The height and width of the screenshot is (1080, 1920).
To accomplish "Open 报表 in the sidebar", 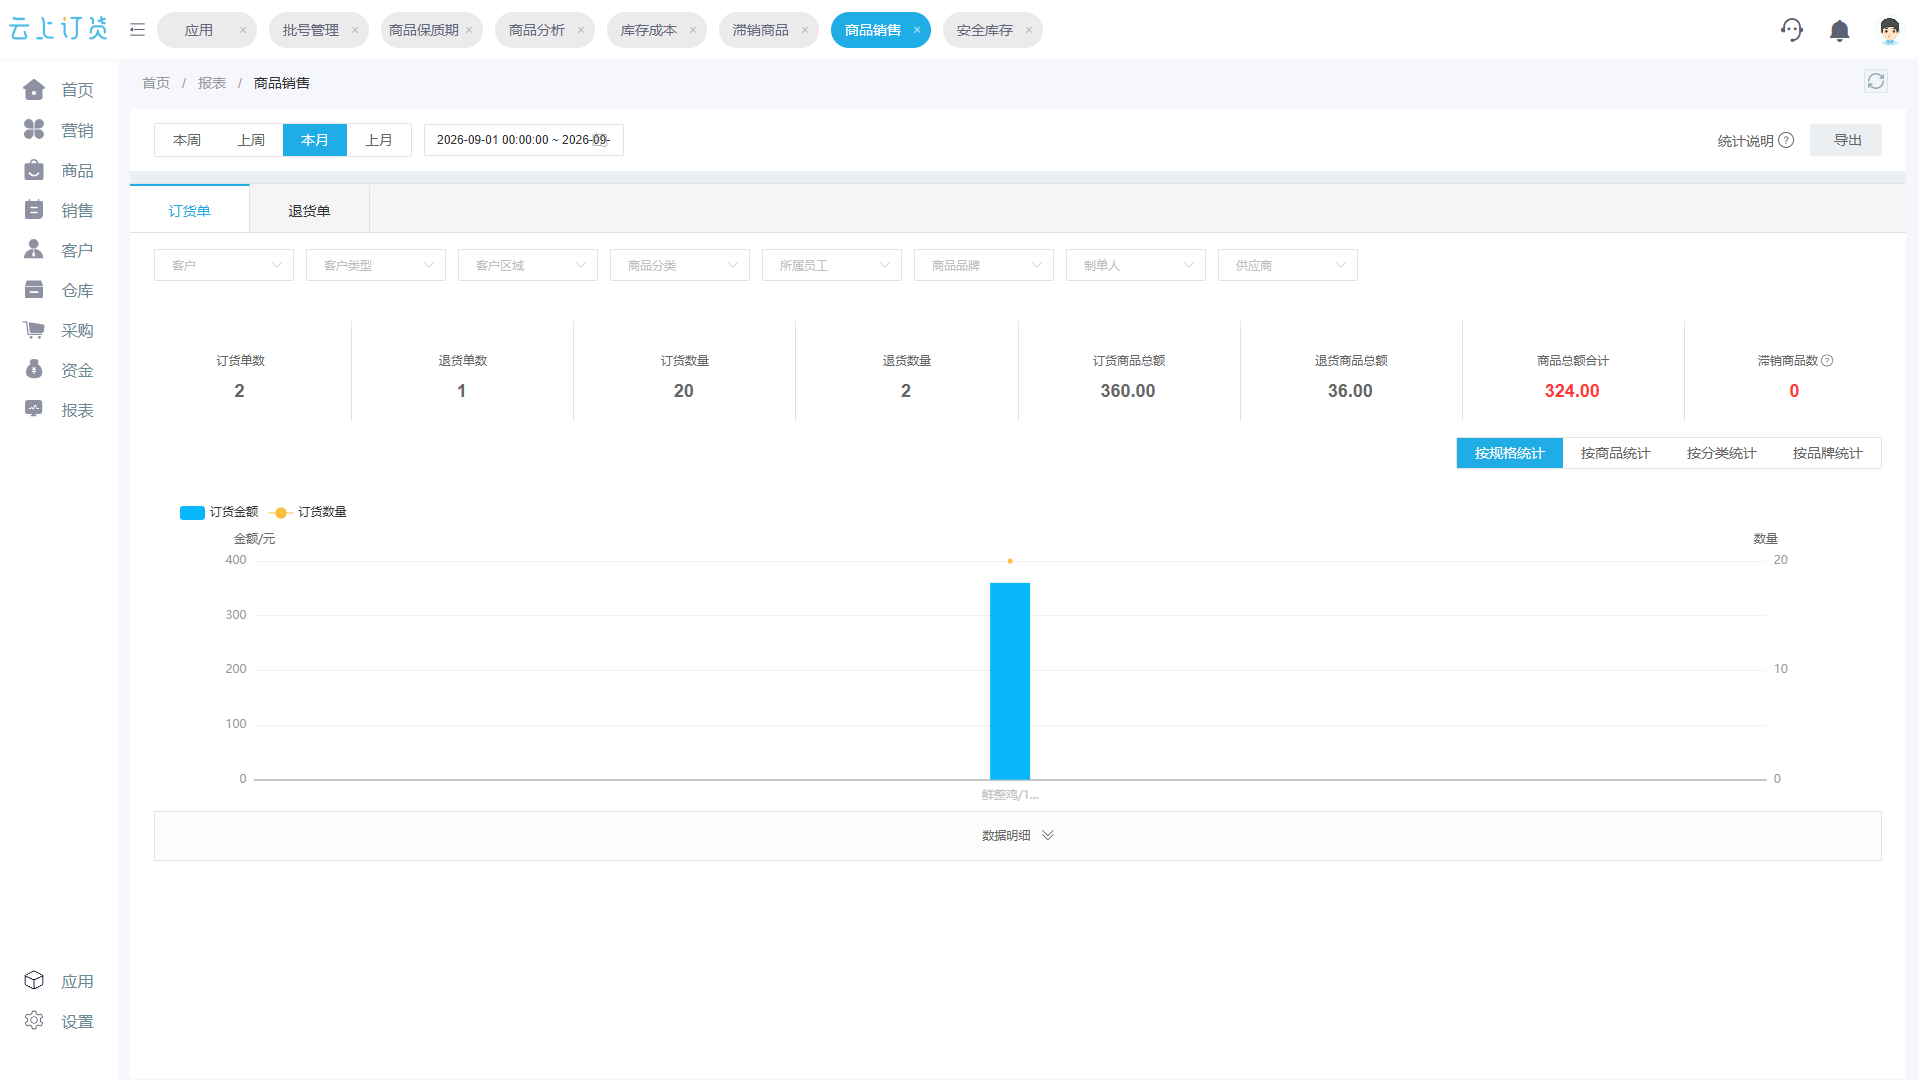I will (x=59, y=410).
